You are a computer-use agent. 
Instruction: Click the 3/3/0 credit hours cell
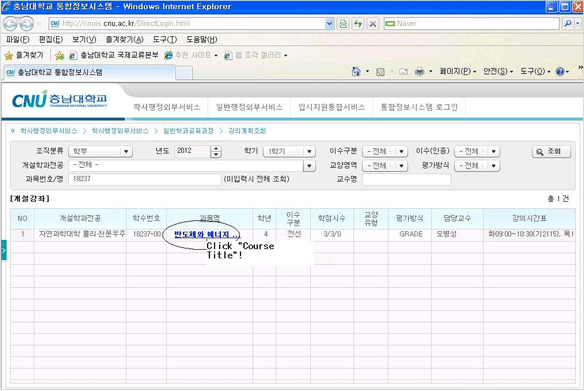pyautogui.click(x=332, y=234)
